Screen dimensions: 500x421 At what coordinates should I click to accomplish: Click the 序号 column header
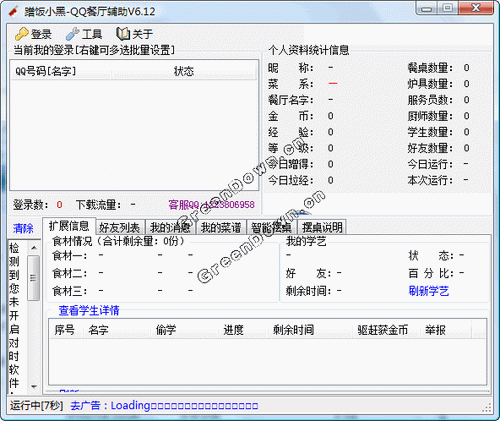tap(67, 330)
